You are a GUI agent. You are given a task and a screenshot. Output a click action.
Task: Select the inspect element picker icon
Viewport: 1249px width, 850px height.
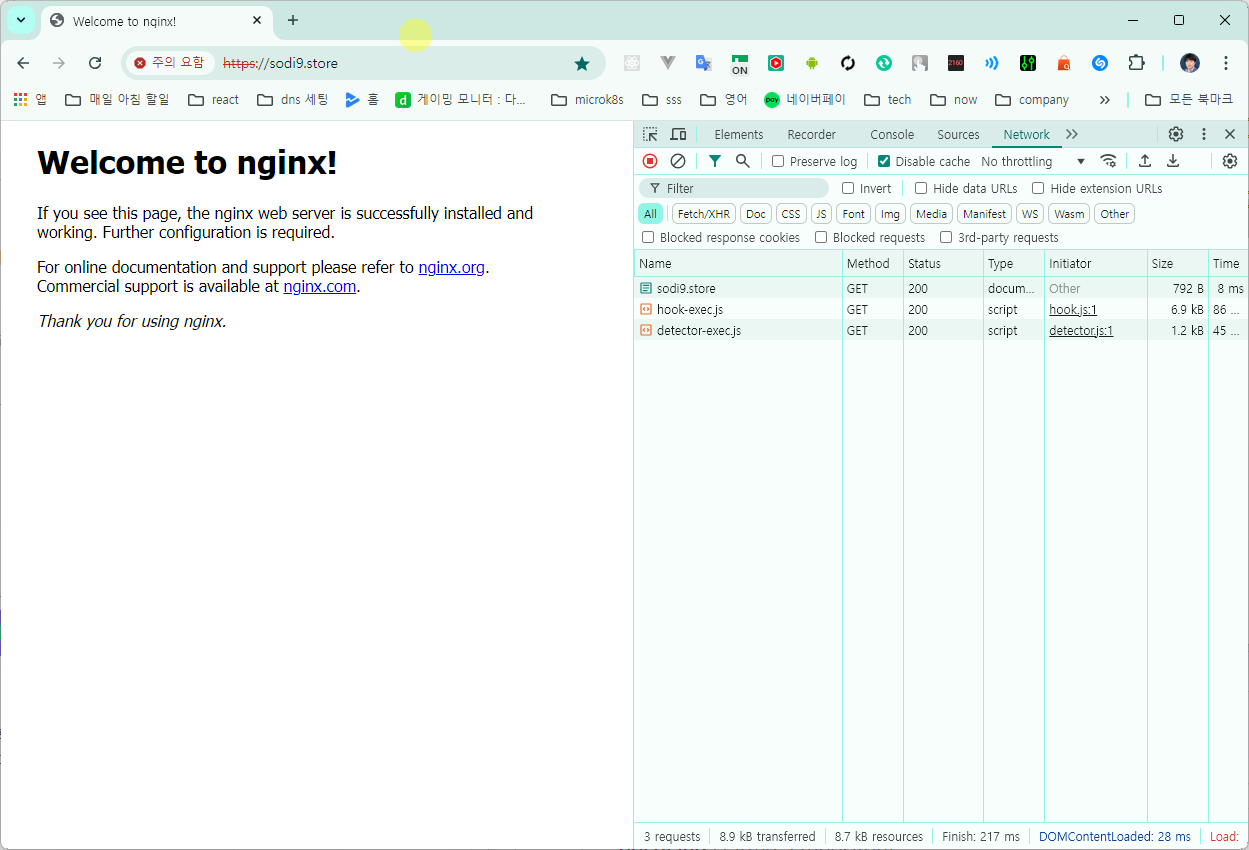point(650,134)
